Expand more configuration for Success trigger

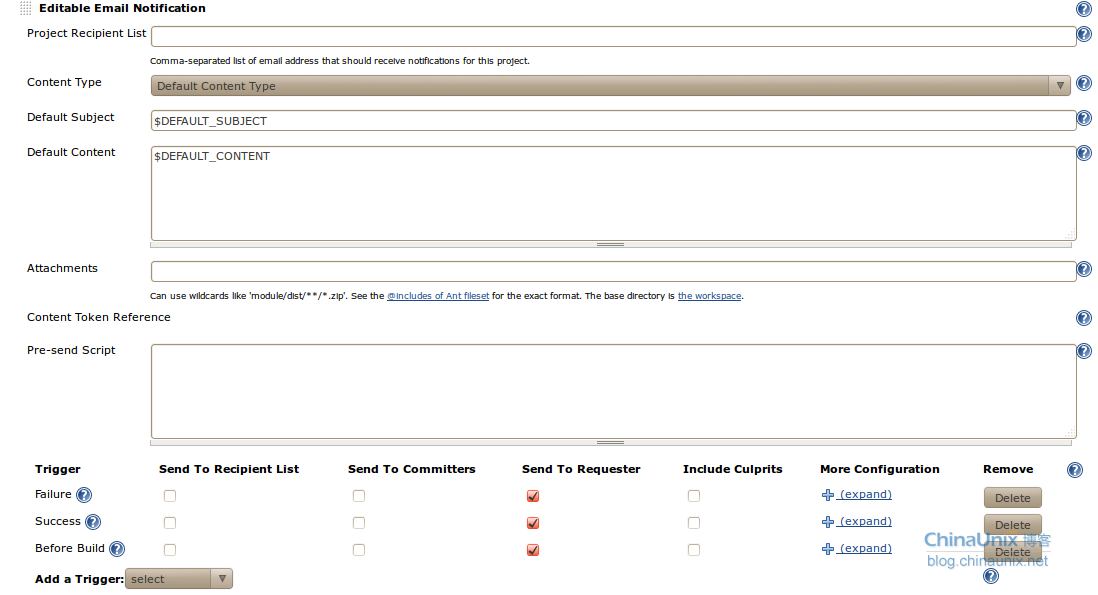point(865,521)
